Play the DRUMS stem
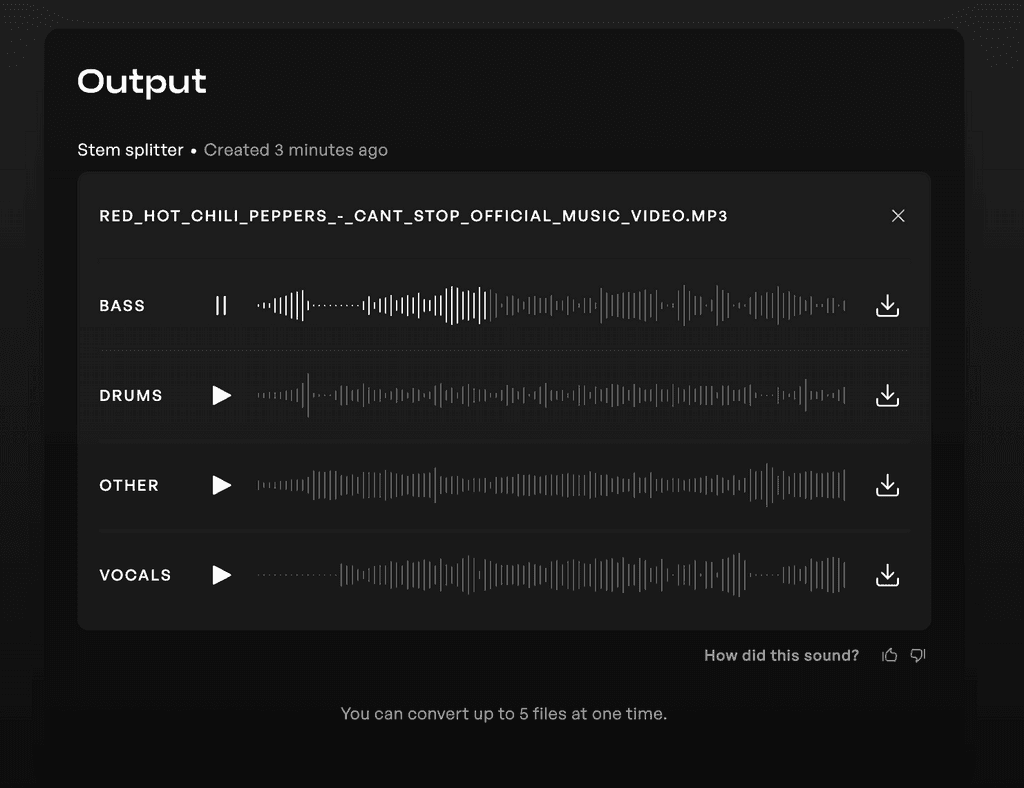The width and height of the screenshot is (1024, 788). (221, 395)
